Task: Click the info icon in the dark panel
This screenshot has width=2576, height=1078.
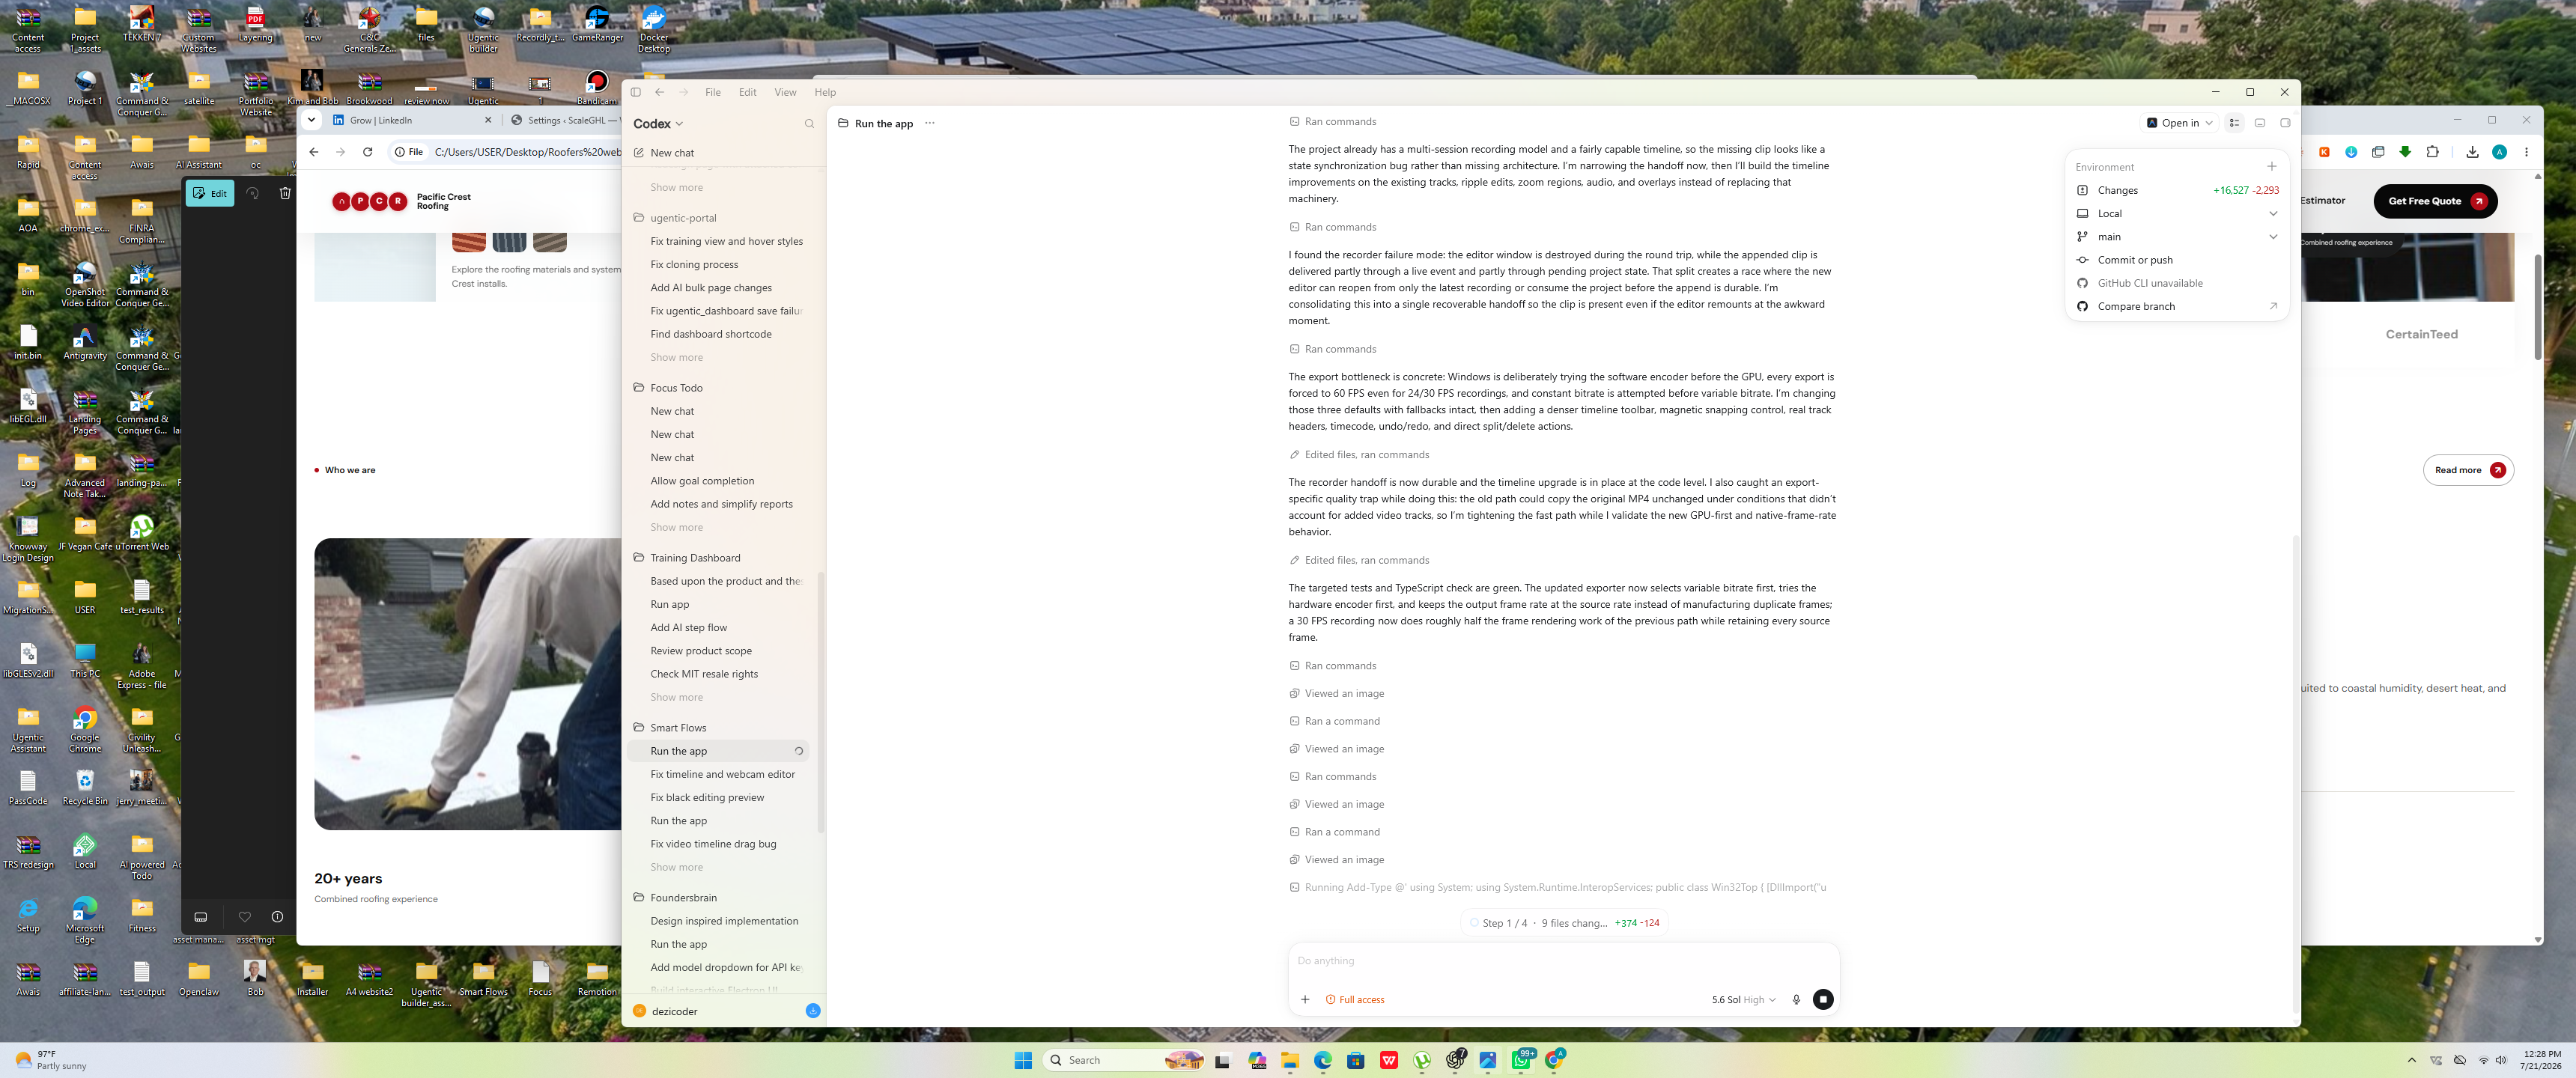Action: pos(277,917)
